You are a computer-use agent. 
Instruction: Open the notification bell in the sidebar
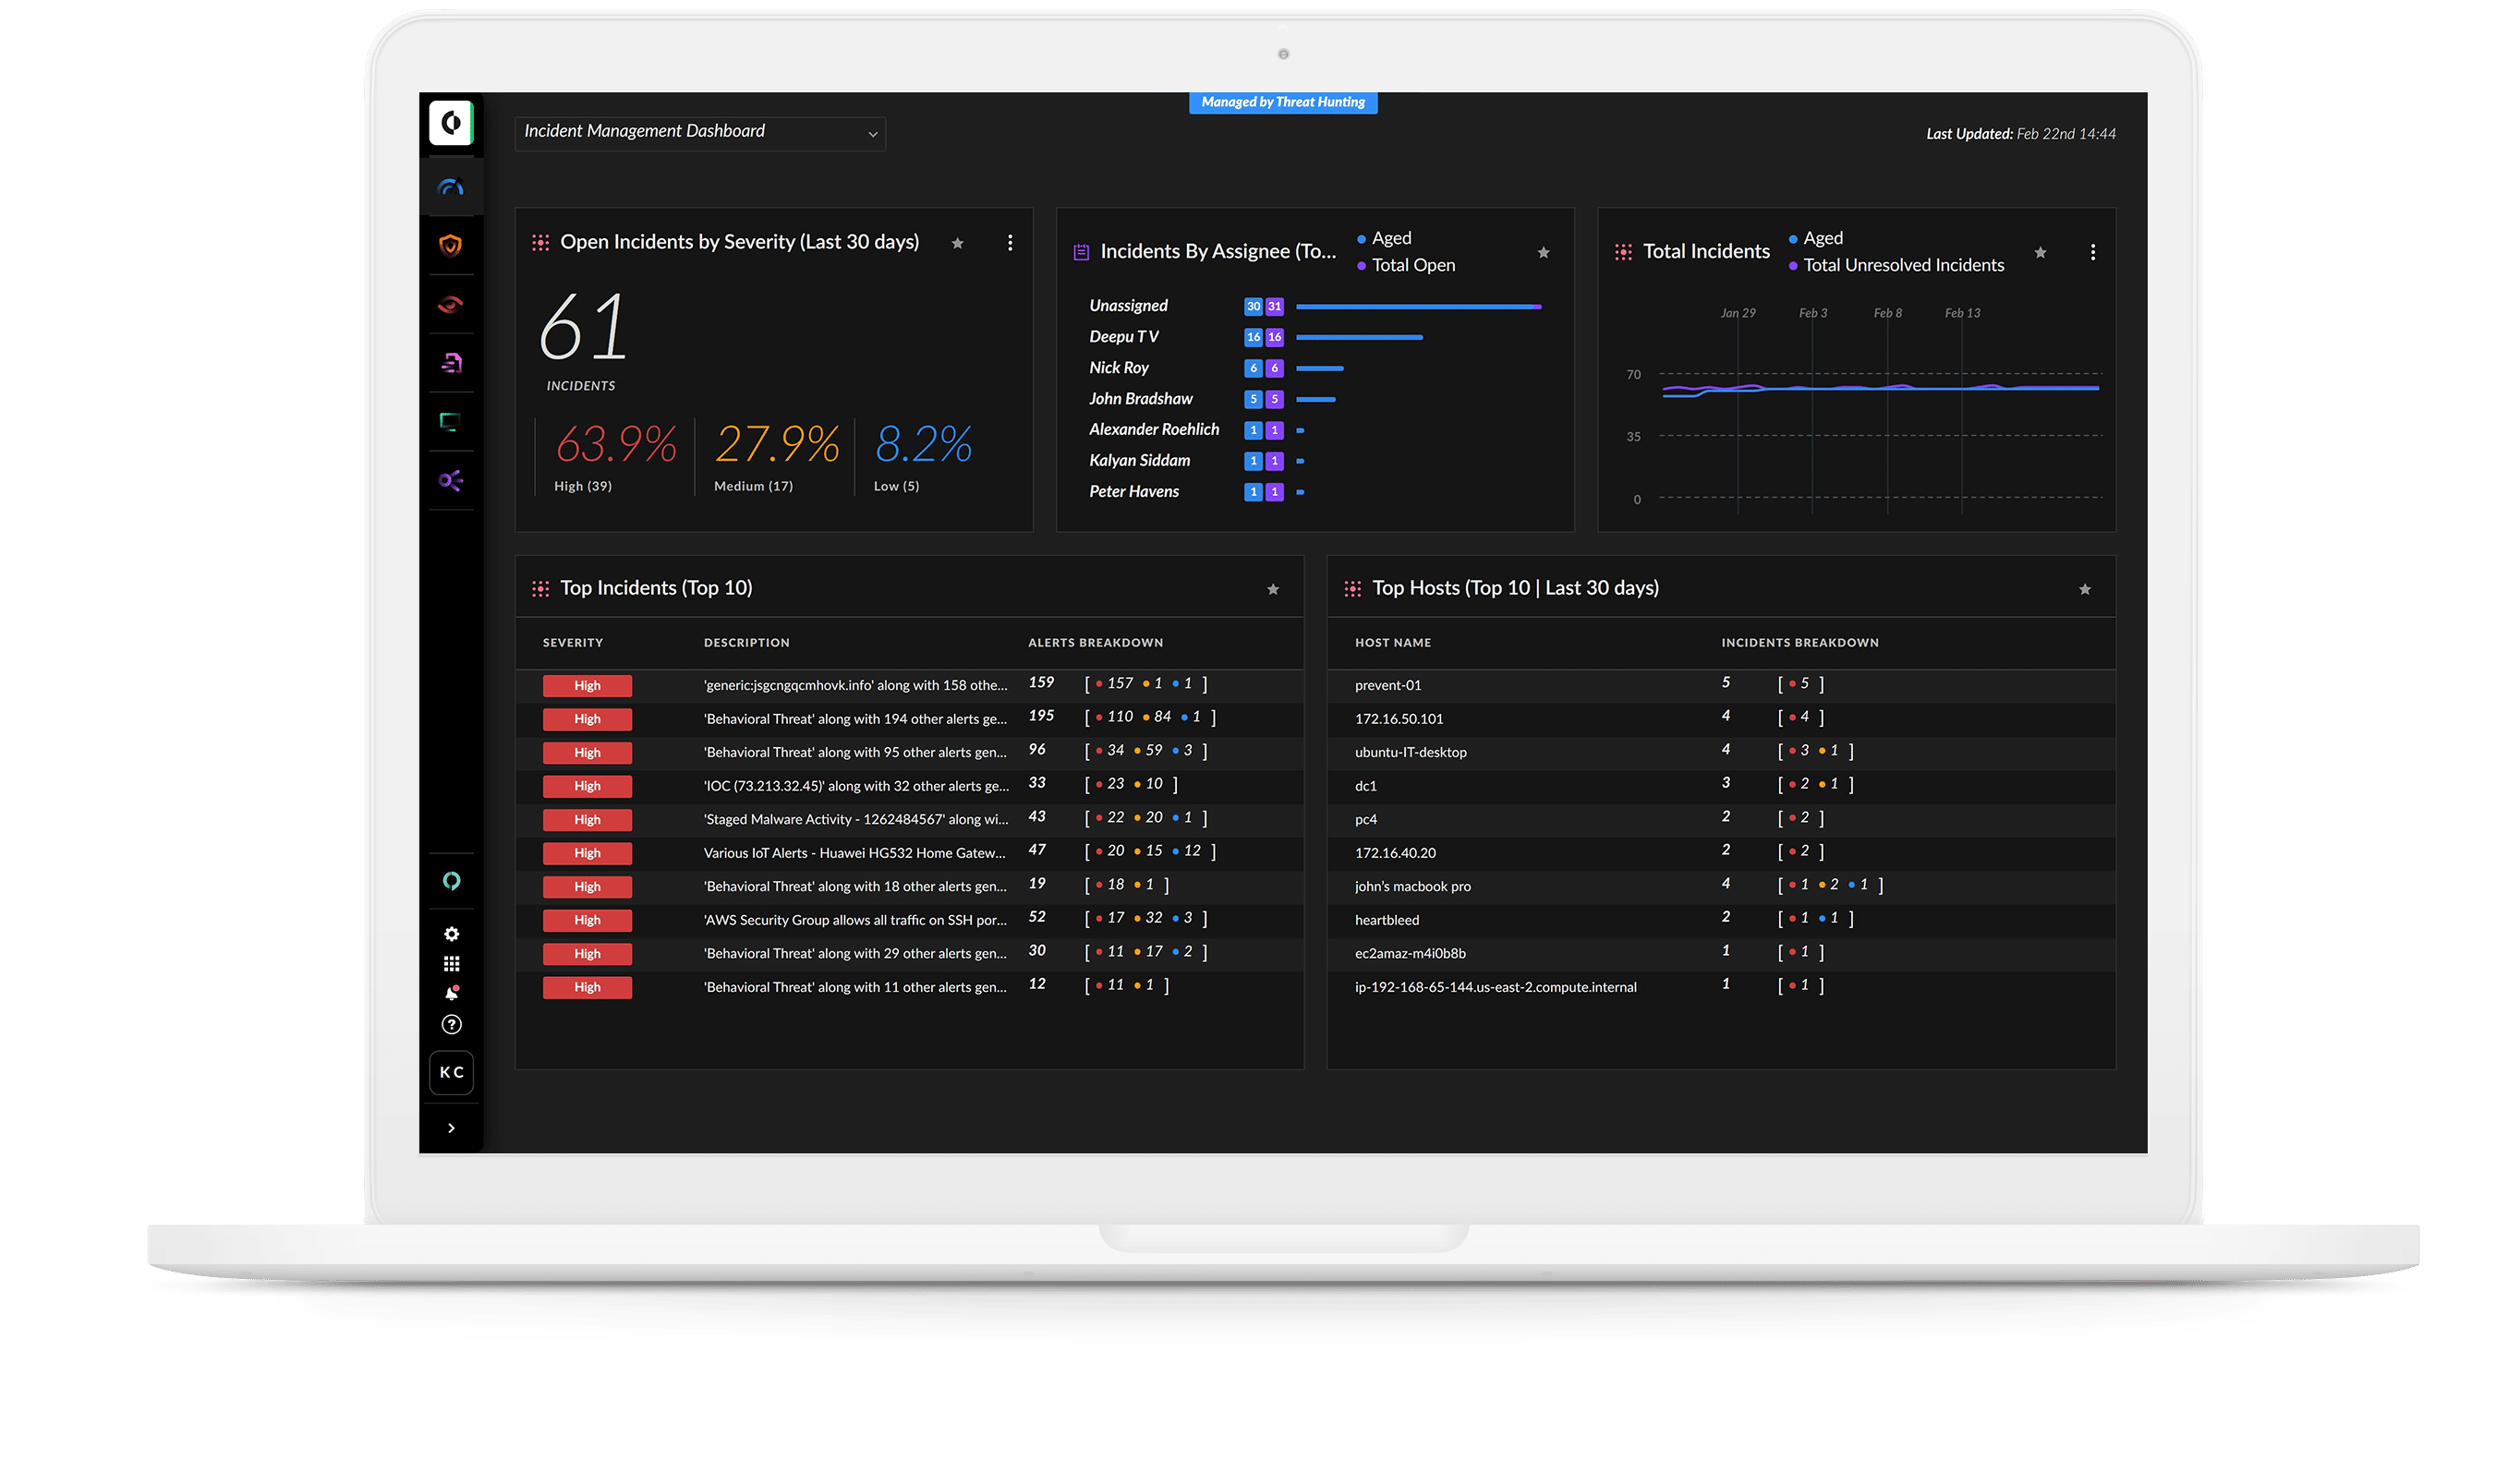click(451, 993)
